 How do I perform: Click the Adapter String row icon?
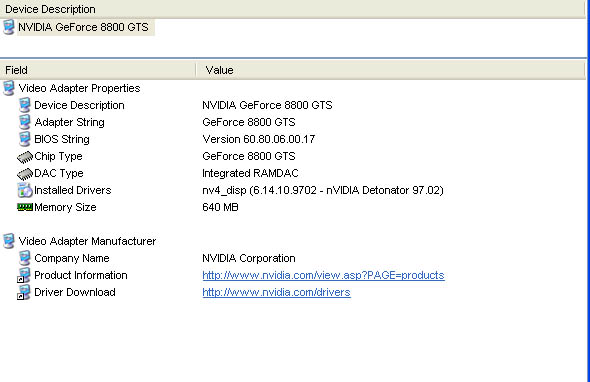(24, 122)
